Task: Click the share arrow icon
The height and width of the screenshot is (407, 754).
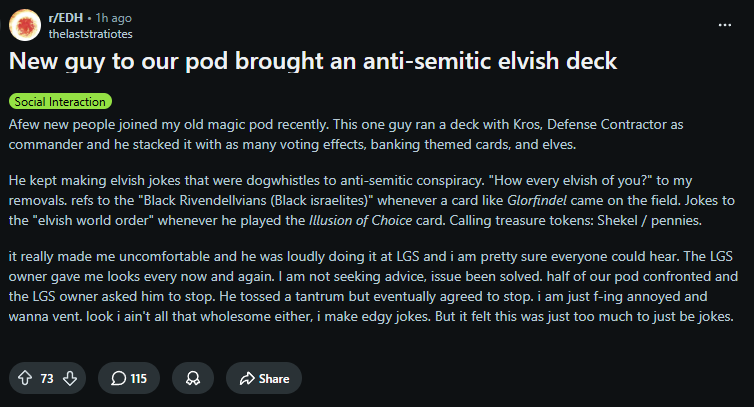Action: (x=247, y=379)
